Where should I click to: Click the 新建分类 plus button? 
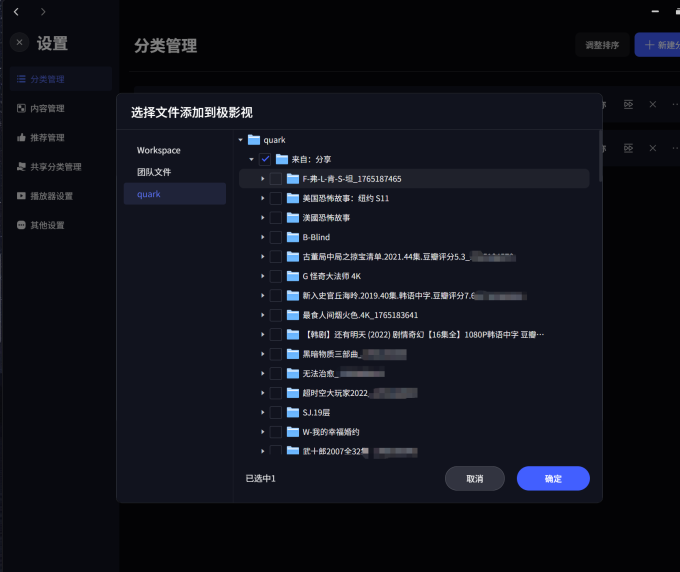[x=657, y=45]
